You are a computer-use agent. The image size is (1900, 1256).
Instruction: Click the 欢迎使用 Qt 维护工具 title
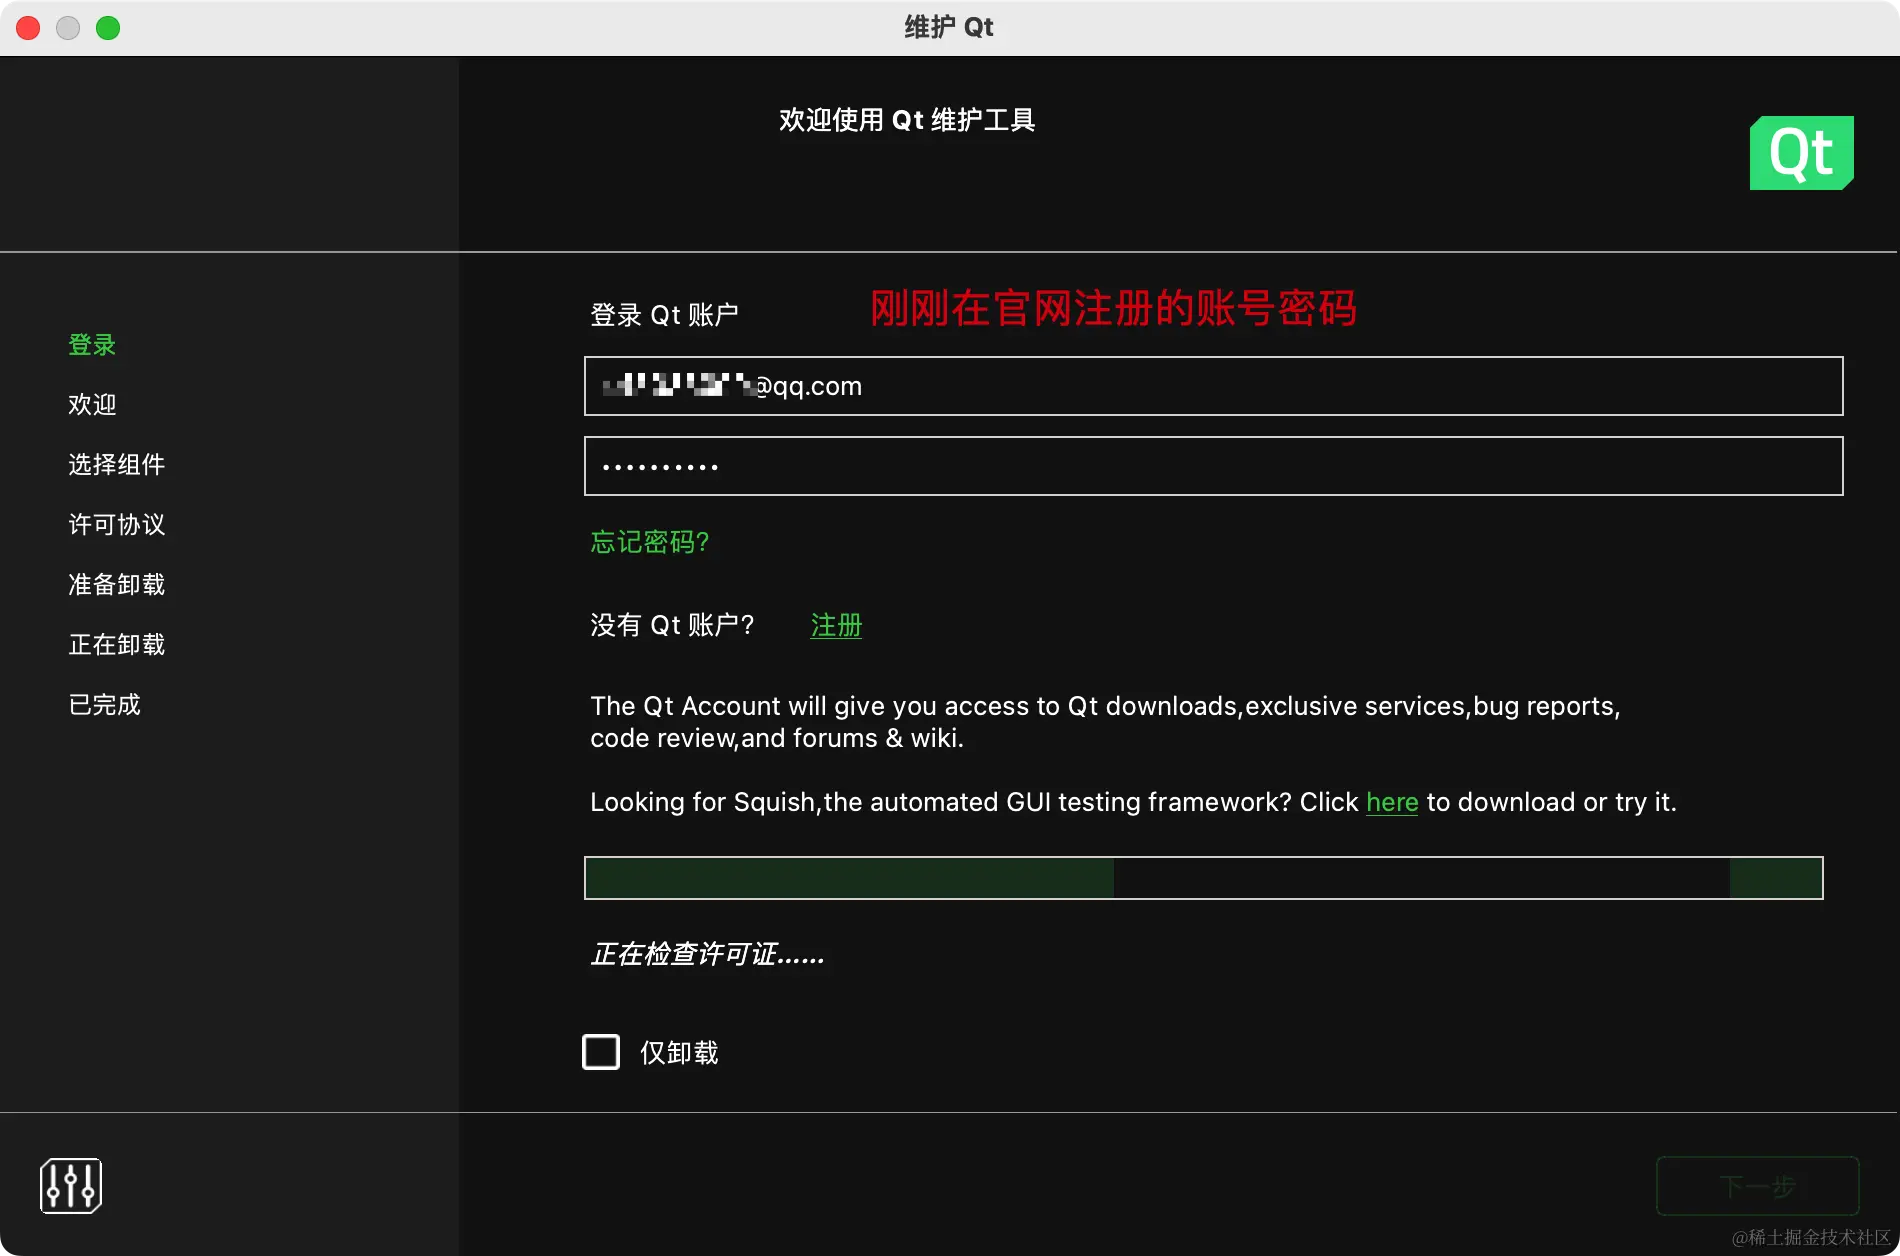[x=907, y=120]
